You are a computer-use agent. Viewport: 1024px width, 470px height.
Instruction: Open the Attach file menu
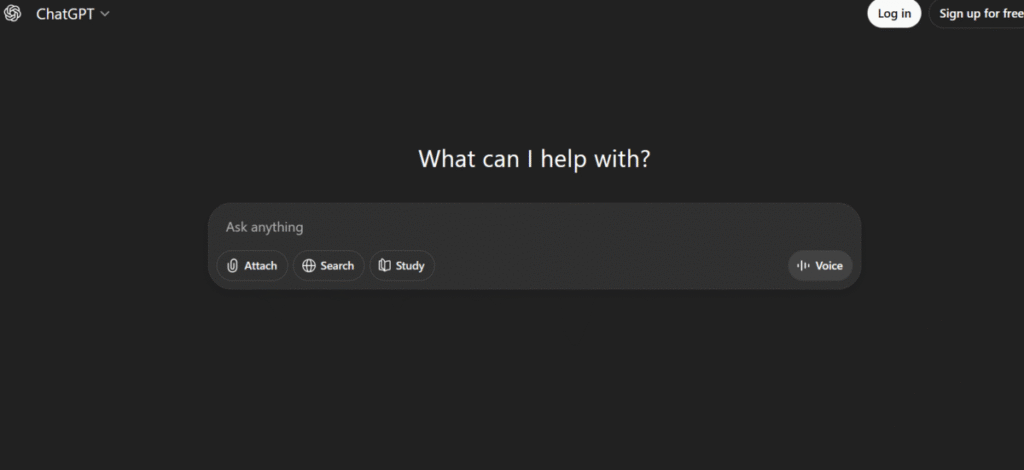tap(252, 266)
